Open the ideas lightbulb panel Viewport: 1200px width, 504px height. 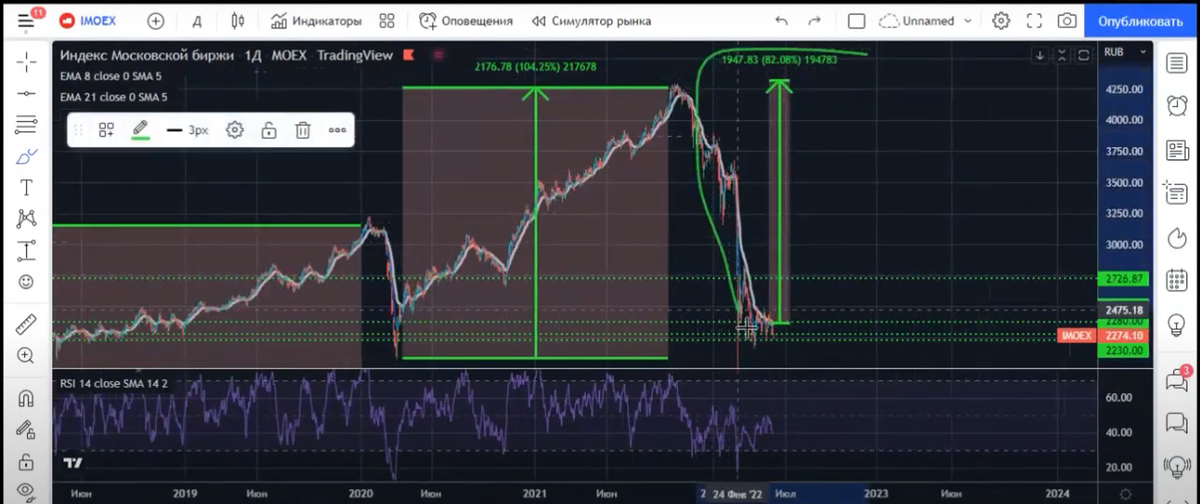(x=1177, y=326)
